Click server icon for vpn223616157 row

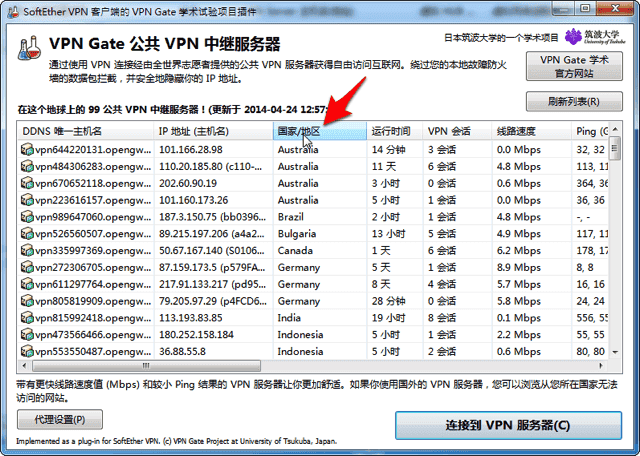(x=27, y=200)
